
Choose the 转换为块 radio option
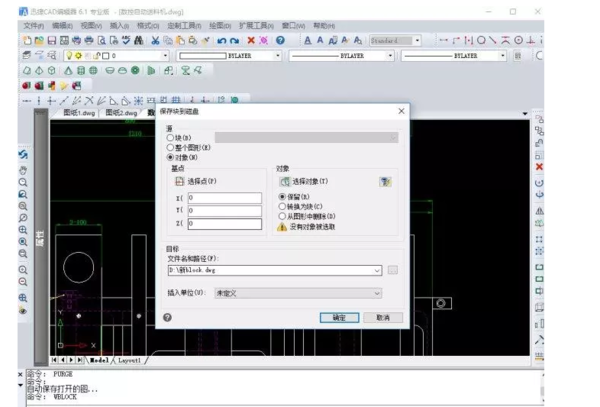(x=282, y=206)
